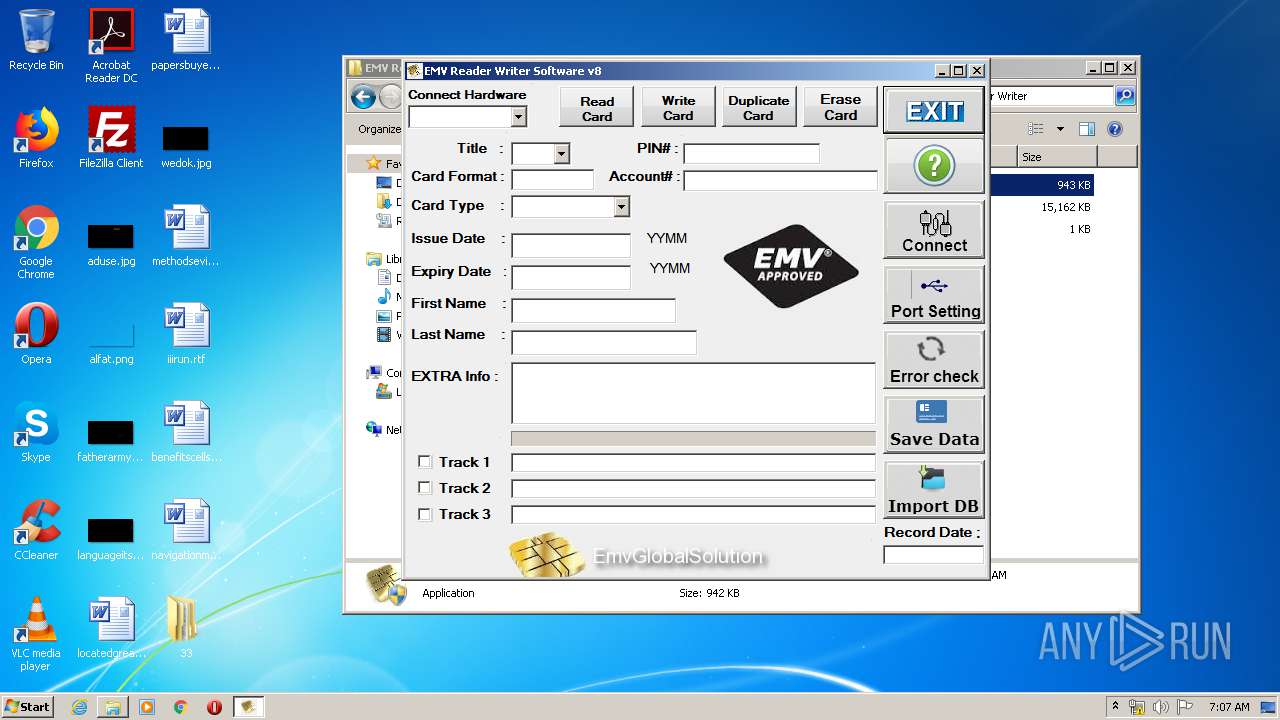Open the folder named 33 on desktop
Image resolution: width=1280 pixels, height=720 pixels.
184,628
